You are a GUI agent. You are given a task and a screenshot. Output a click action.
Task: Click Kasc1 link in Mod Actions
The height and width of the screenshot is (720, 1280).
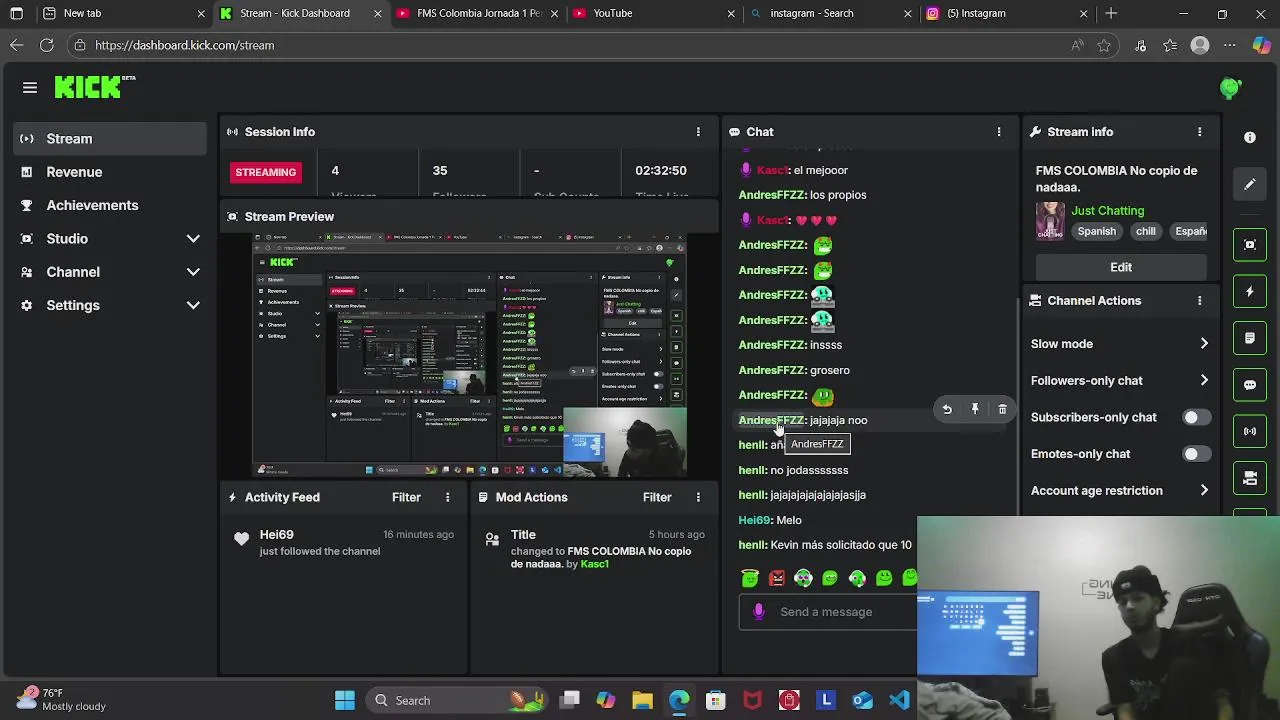[594, 564]
